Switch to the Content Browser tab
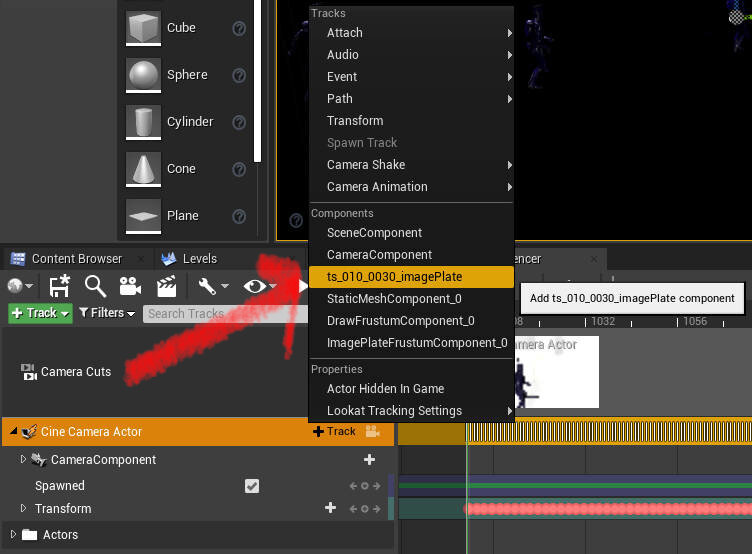This screenshot has height=554, width=752. [76, 259]
